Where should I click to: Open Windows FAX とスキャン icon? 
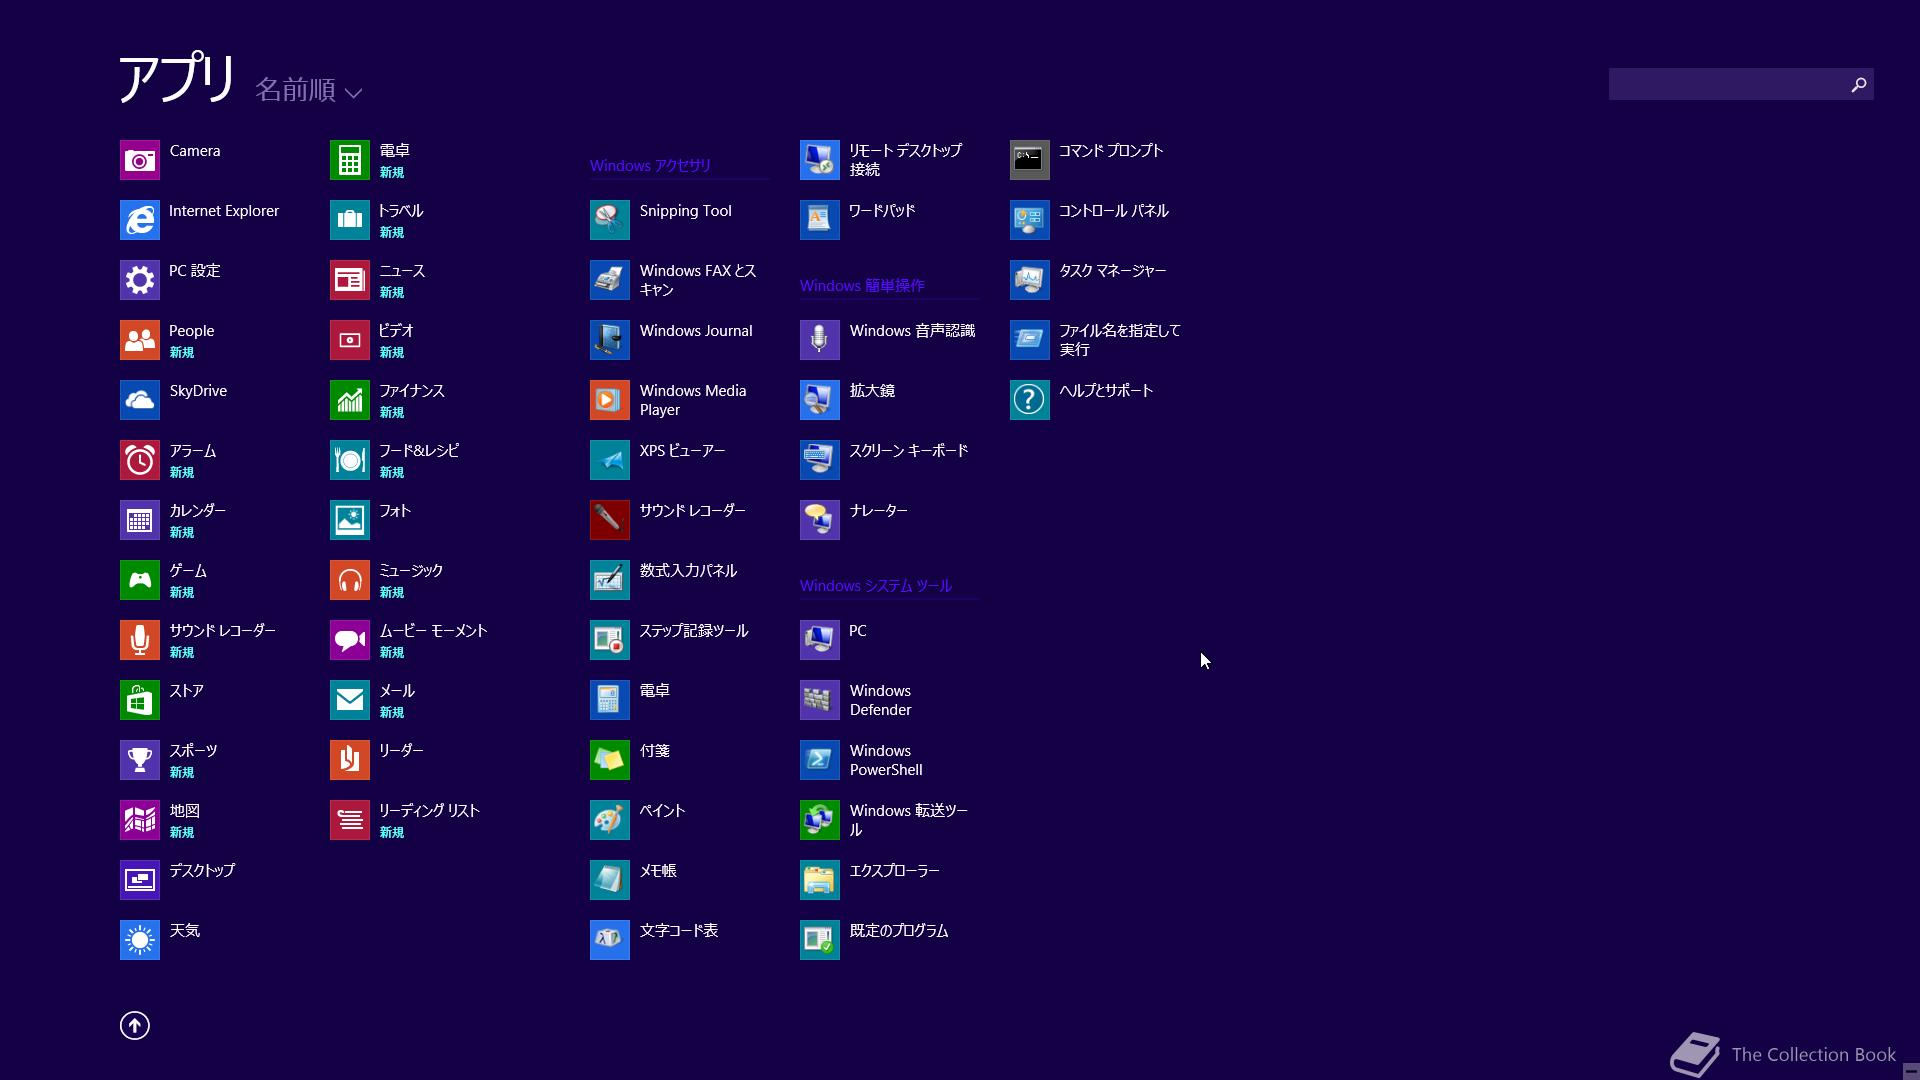pos(610,280)
